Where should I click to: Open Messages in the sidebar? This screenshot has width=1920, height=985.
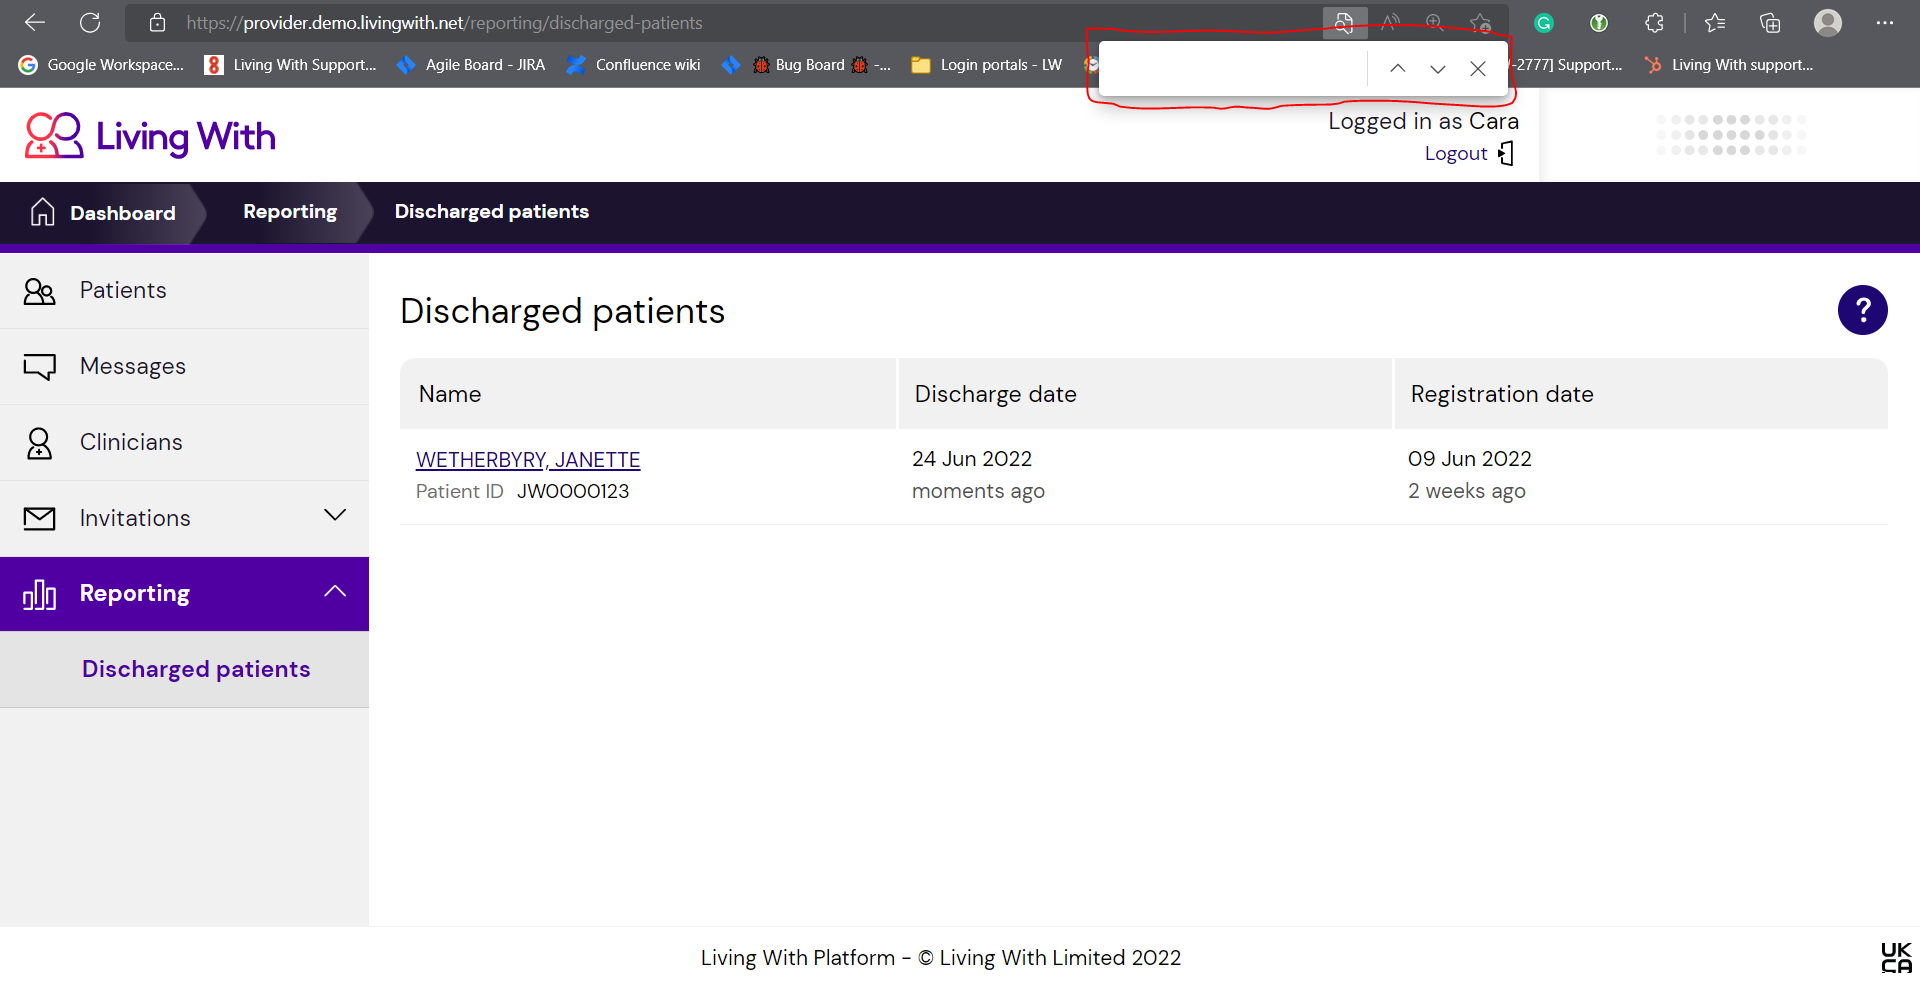pos(184,366)
